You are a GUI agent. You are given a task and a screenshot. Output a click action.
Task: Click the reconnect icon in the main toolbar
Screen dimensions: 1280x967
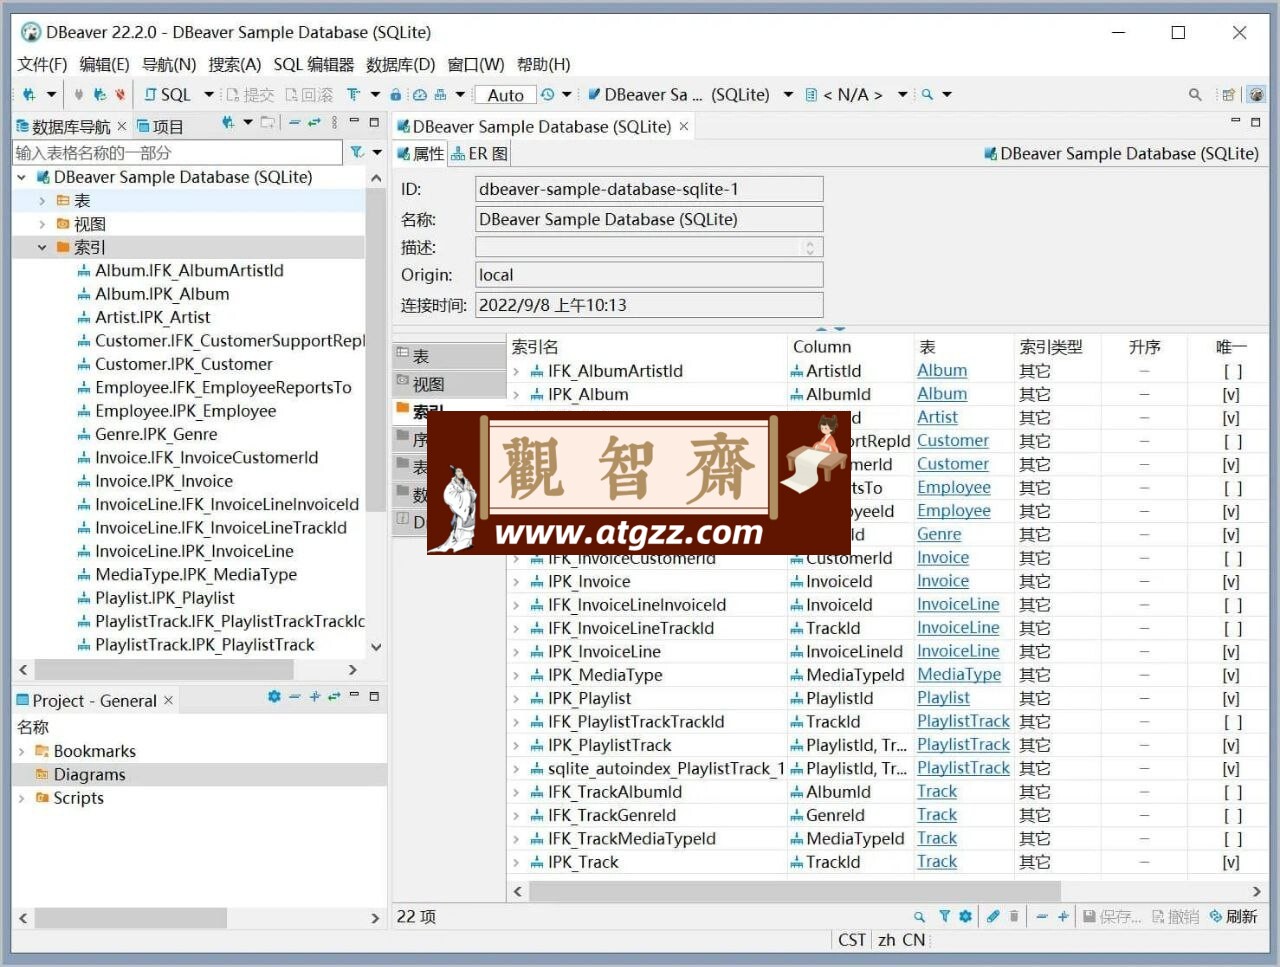[x=99, y=95]
